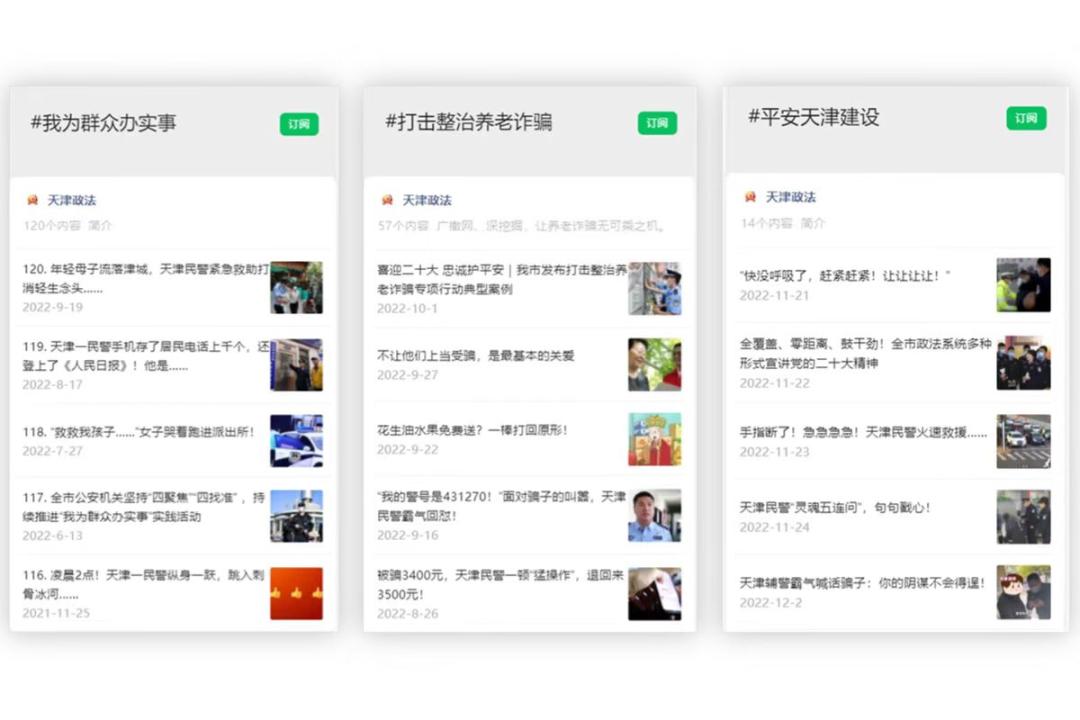
Task: Subscribe to #打击整治养老诈骗 topic
Action: point(657,124)
